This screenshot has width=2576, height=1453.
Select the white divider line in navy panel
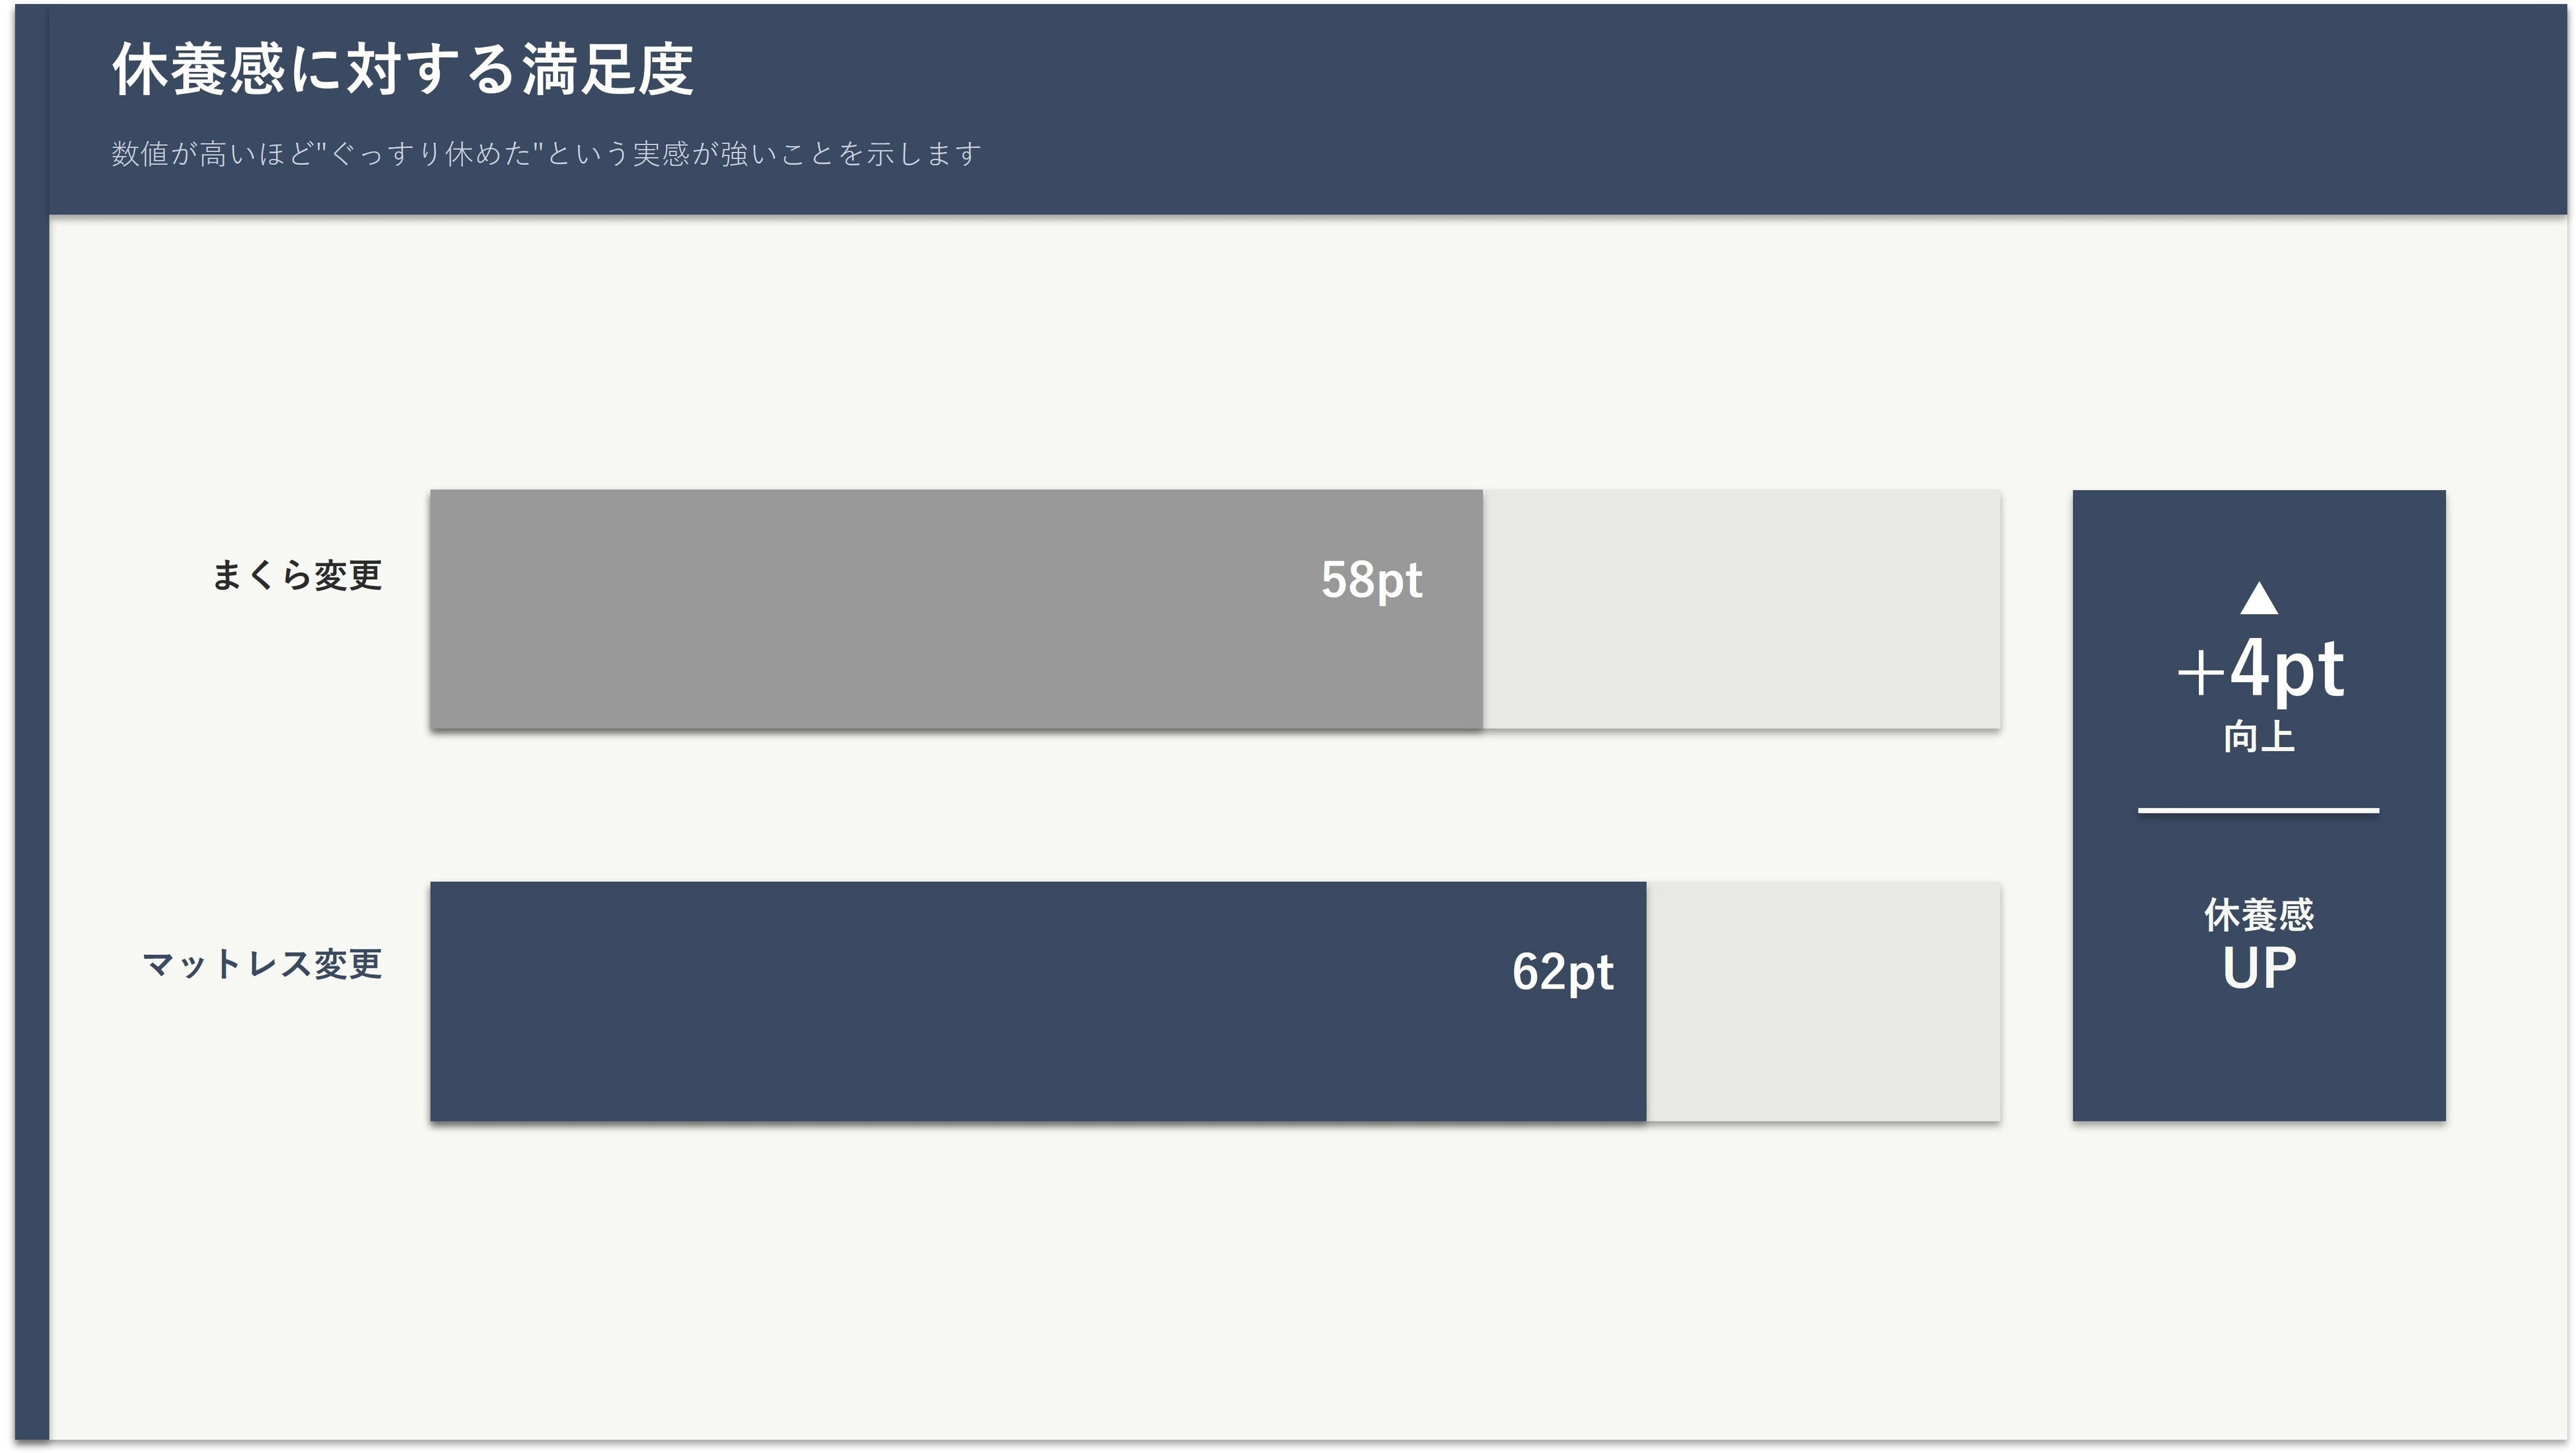tap(2258, 811)
